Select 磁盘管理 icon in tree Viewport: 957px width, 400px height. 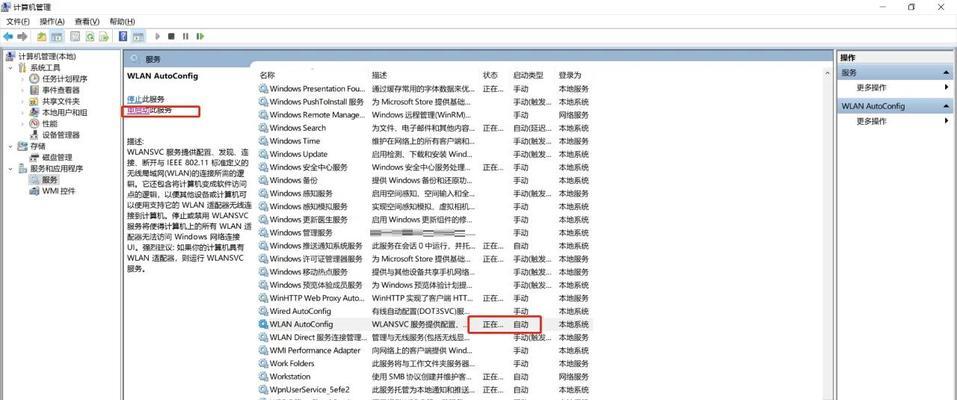(35, 158)
